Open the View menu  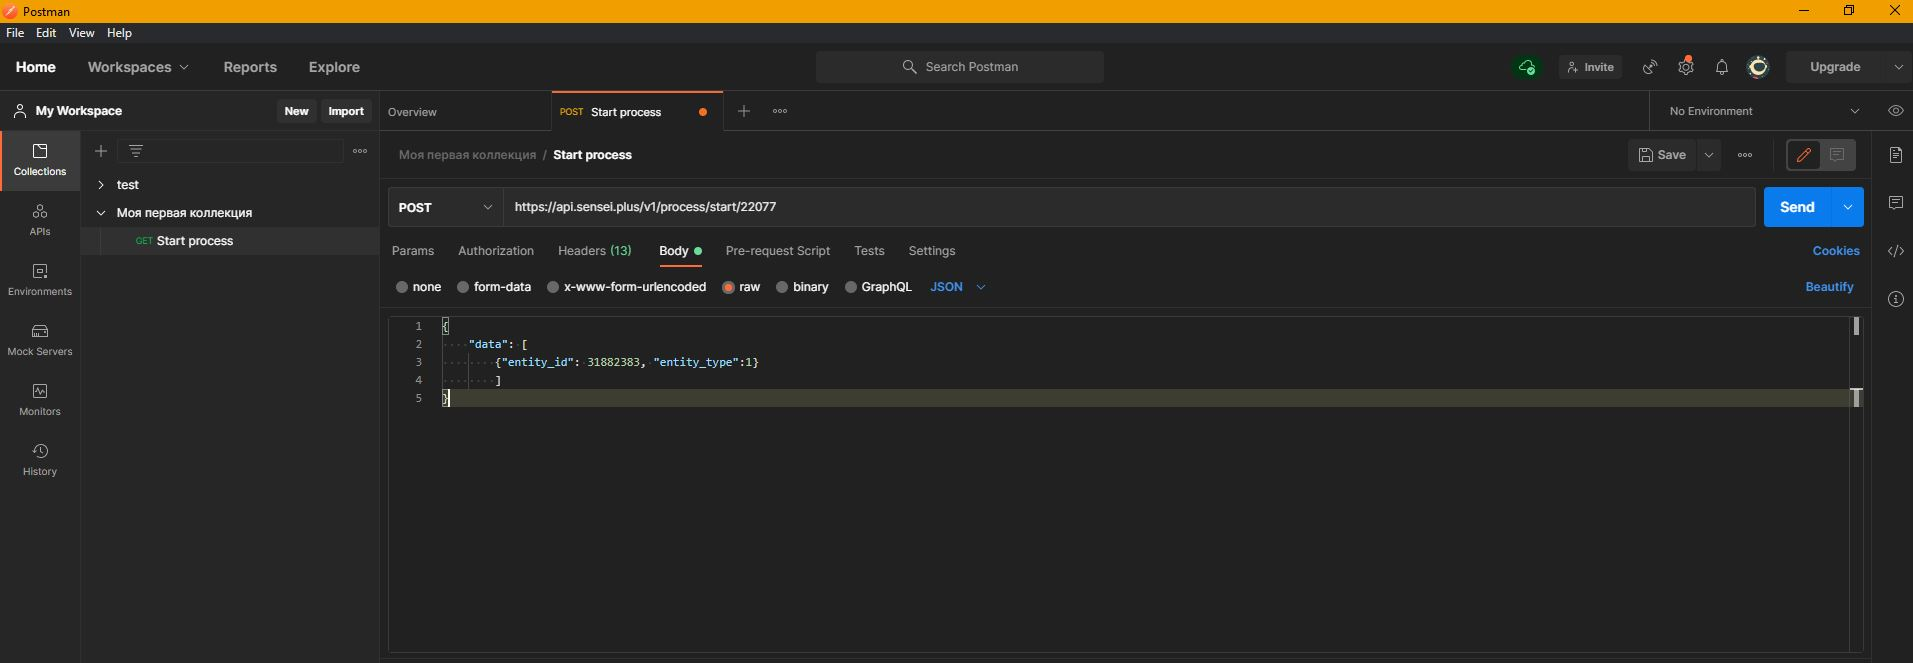pyautogui.click(x=81, y=33)
